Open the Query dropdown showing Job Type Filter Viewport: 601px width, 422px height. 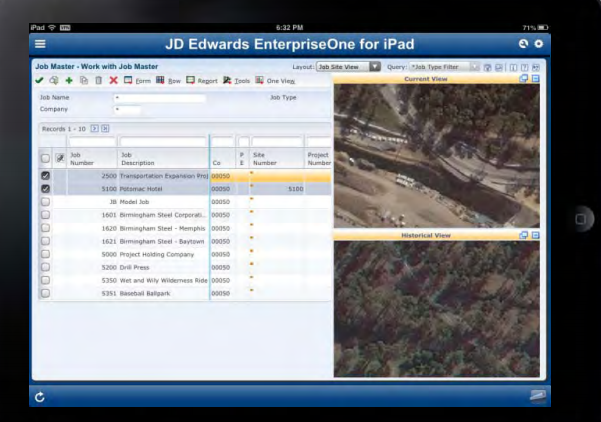[x=444, y=67]
